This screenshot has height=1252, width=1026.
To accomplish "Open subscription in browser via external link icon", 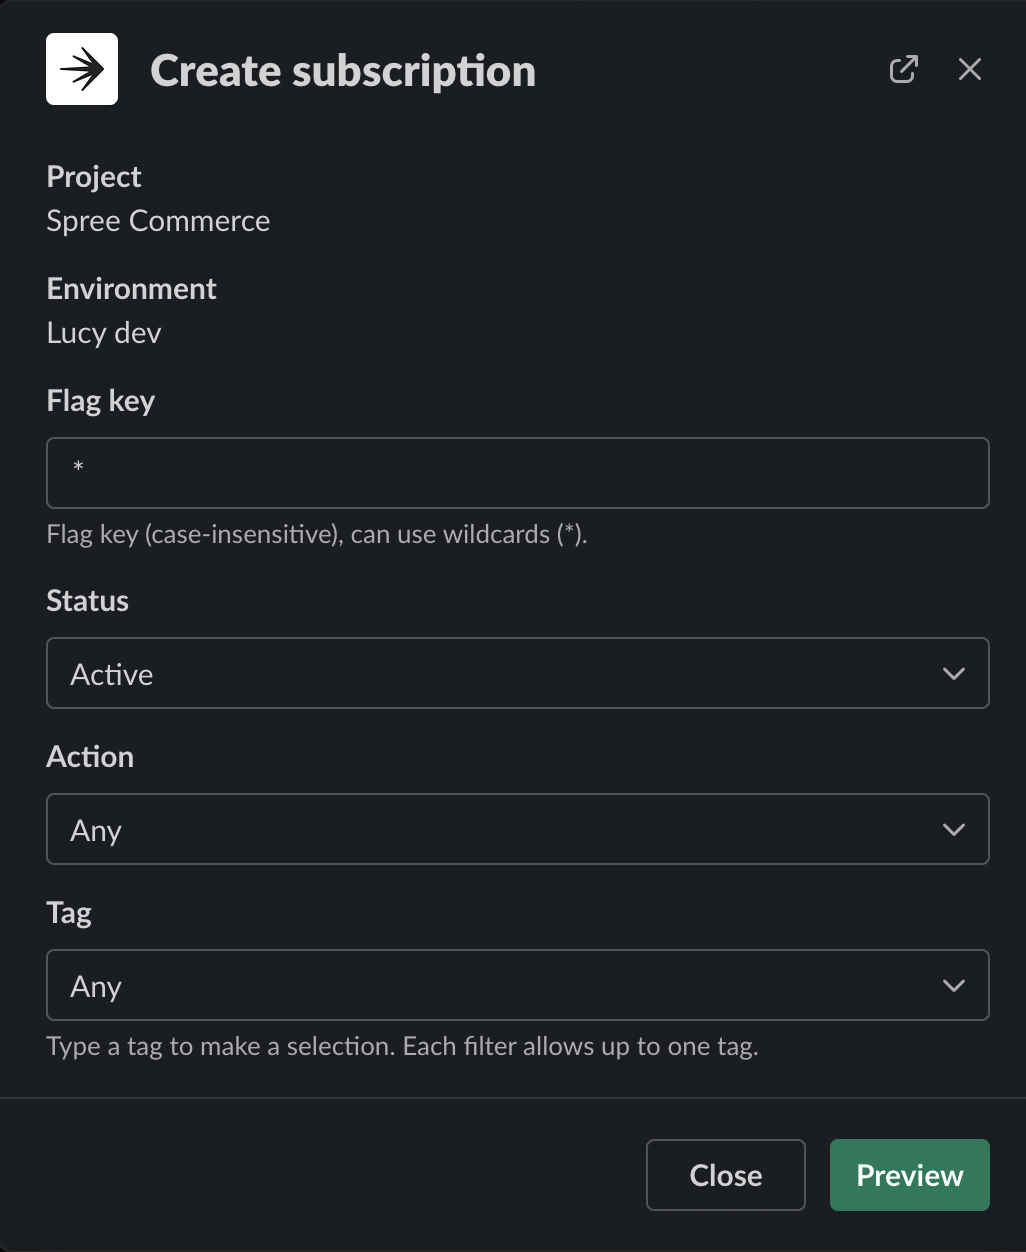I will (902, 69).
